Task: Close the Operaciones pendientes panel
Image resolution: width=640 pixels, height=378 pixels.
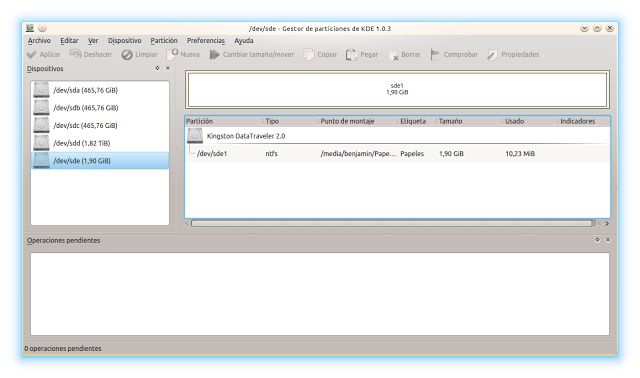Action: (608, 240)
